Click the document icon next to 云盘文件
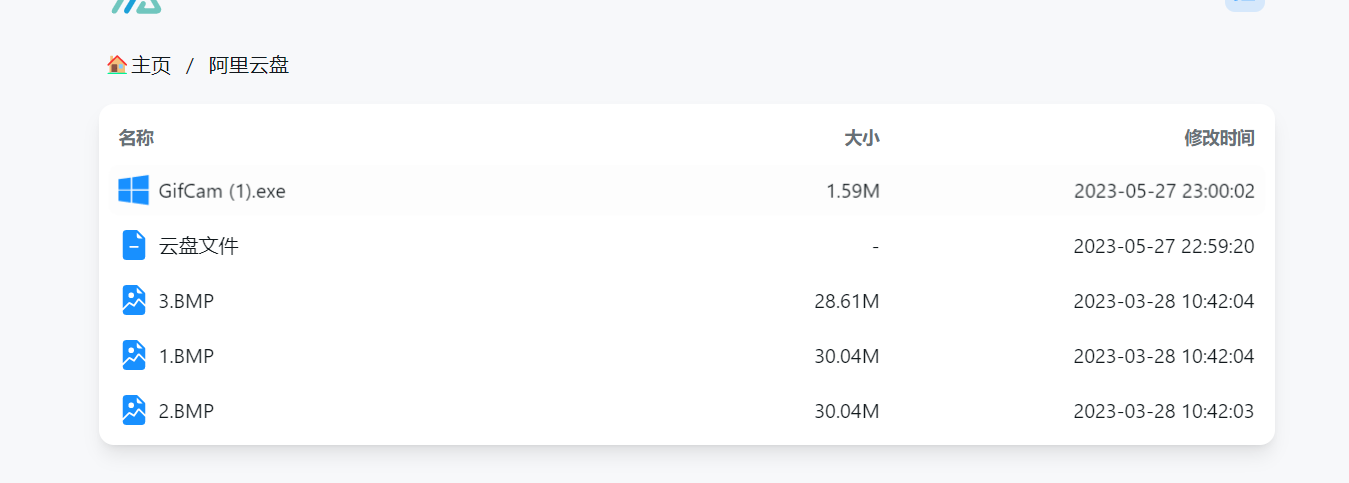 [x=134, y=245]
